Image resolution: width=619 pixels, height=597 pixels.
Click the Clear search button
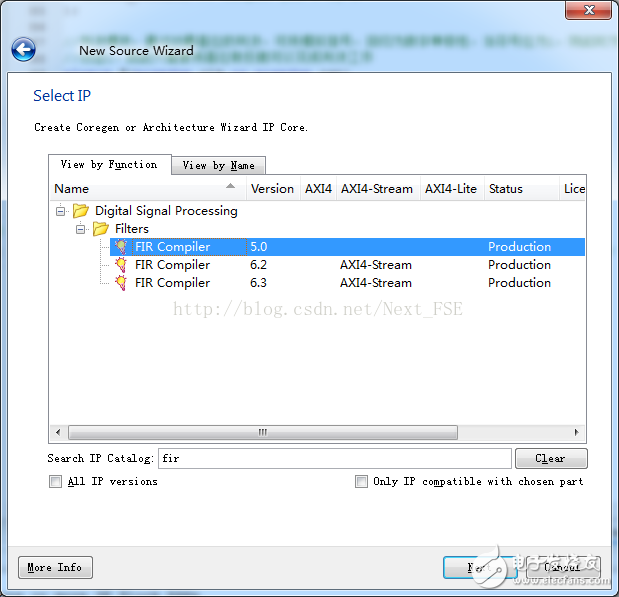551,458
